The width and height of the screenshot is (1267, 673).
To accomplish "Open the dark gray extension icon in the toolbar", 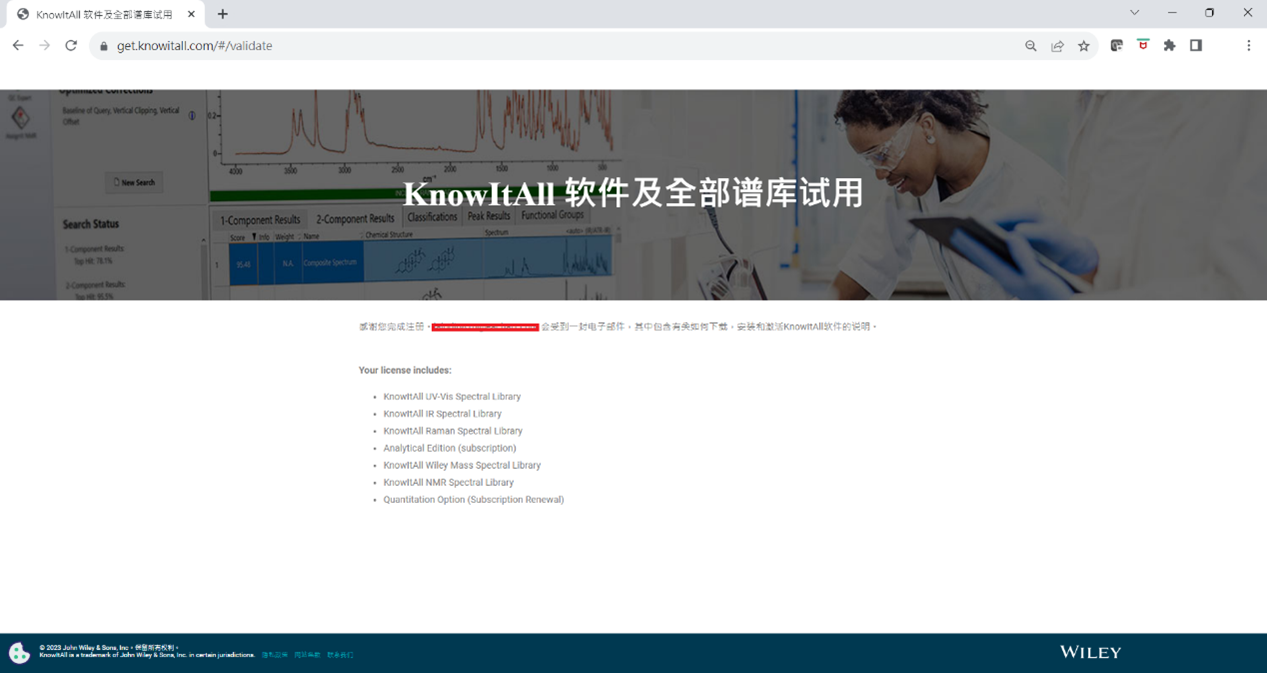I will tap(1117, 46).
